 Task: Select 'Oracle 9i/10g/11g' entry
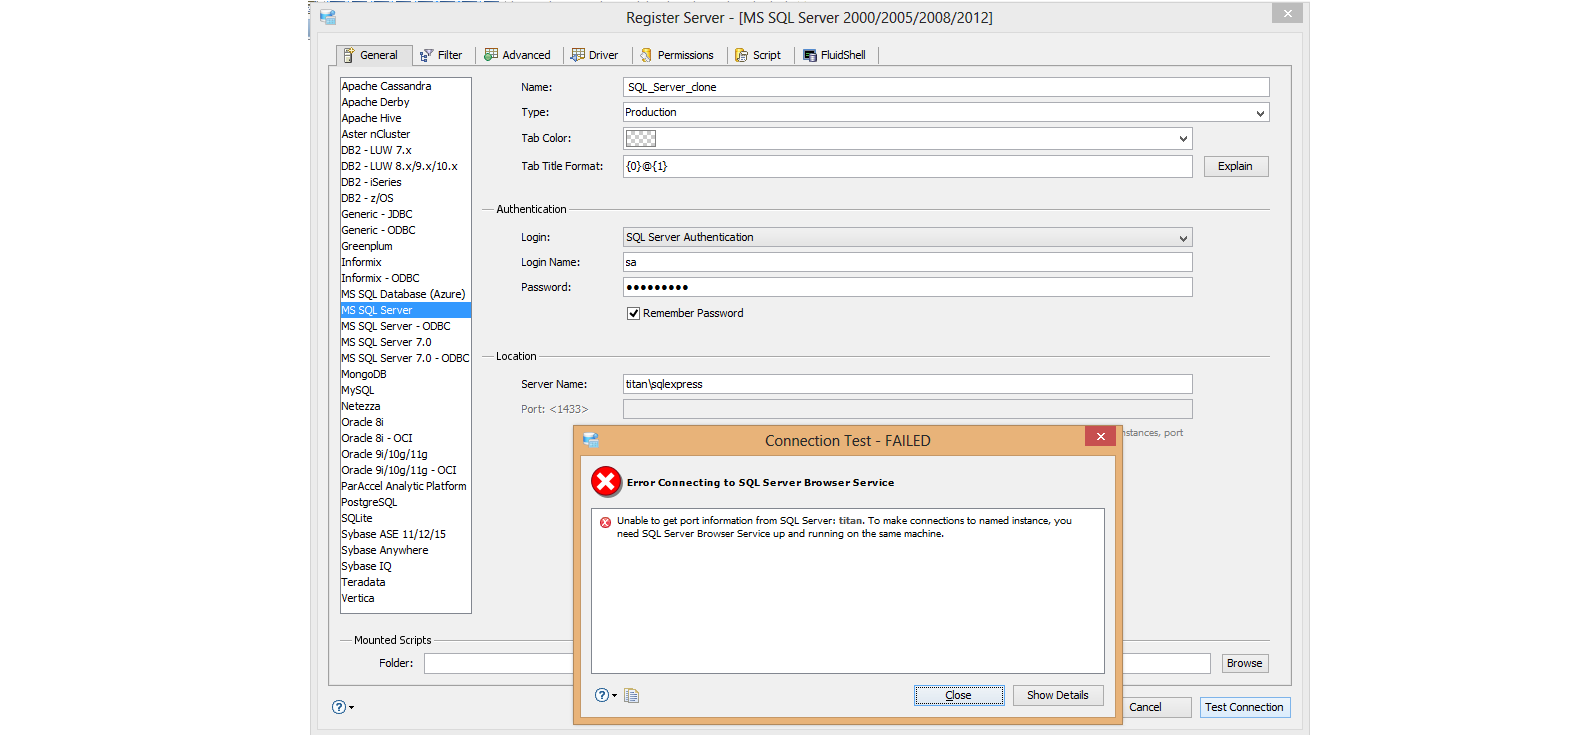[405, 454]
